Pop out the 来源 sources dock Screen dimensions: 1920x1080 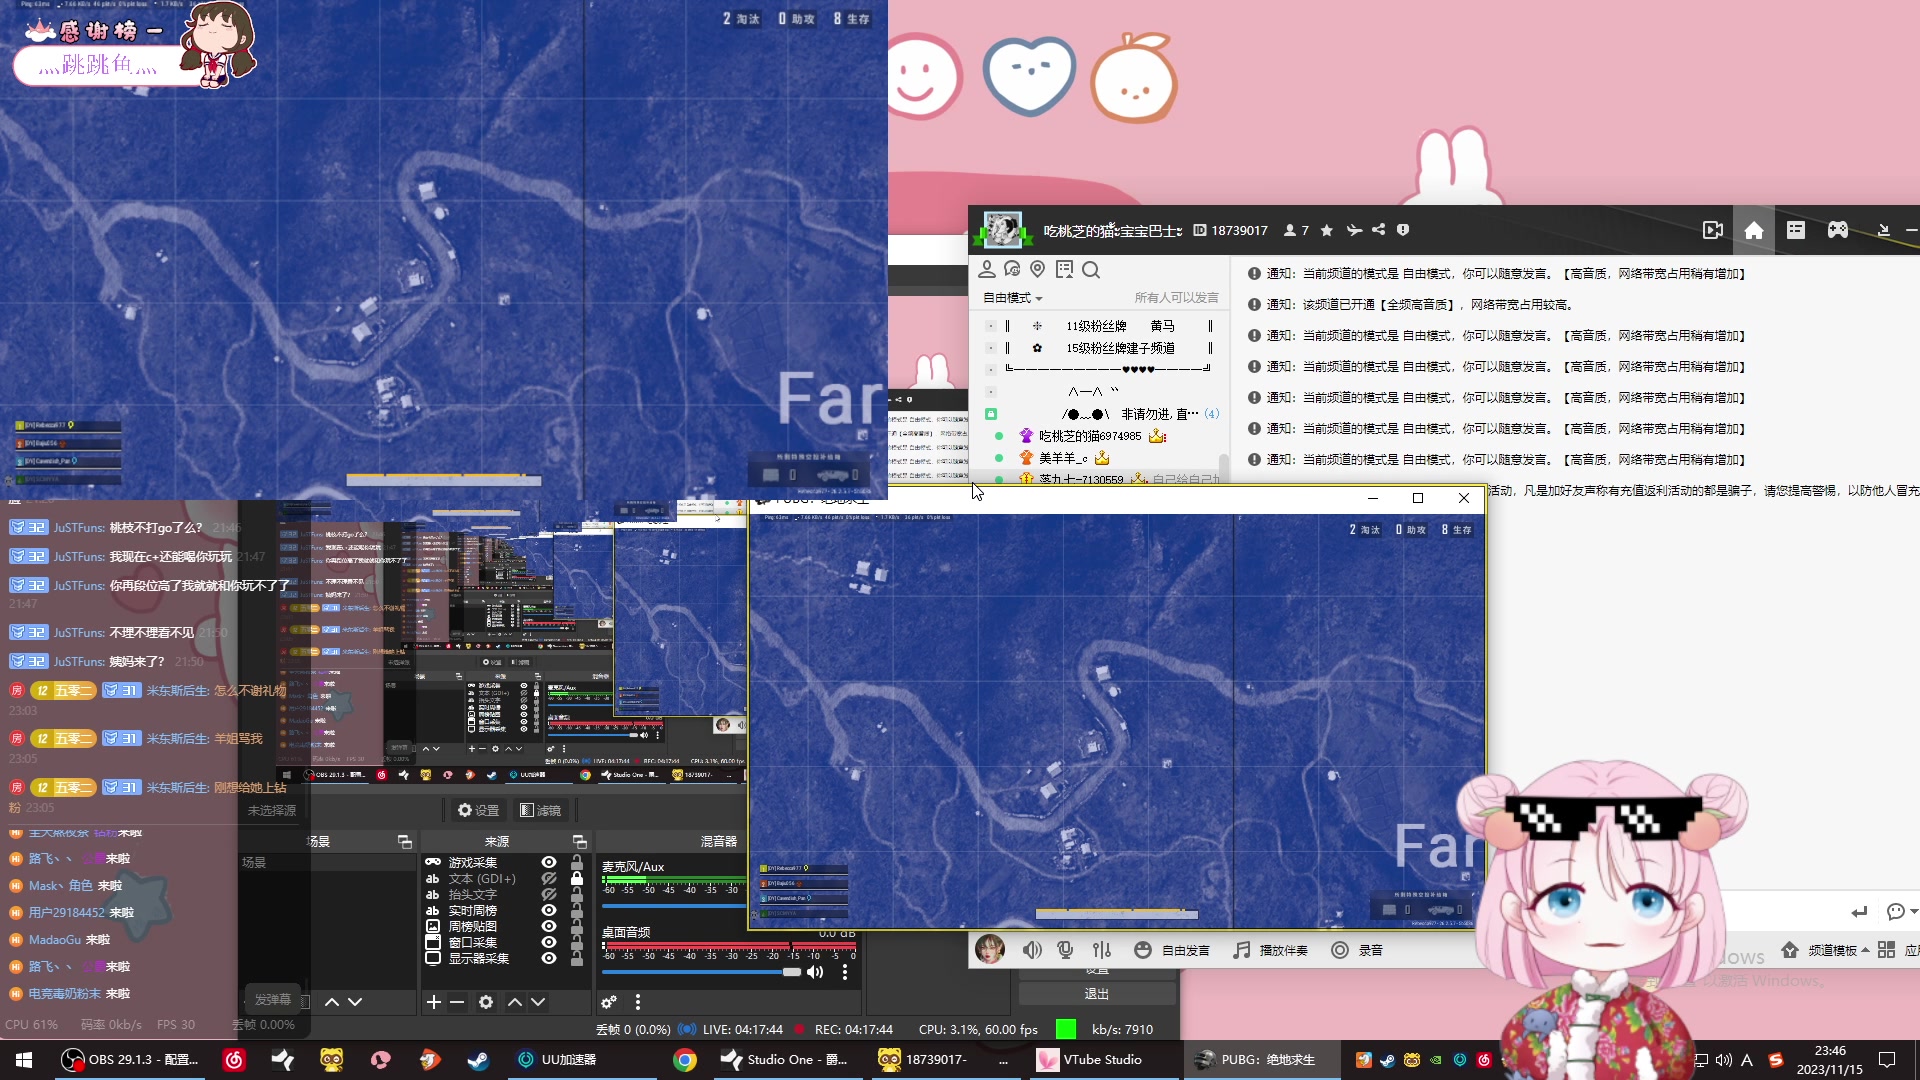579,841
